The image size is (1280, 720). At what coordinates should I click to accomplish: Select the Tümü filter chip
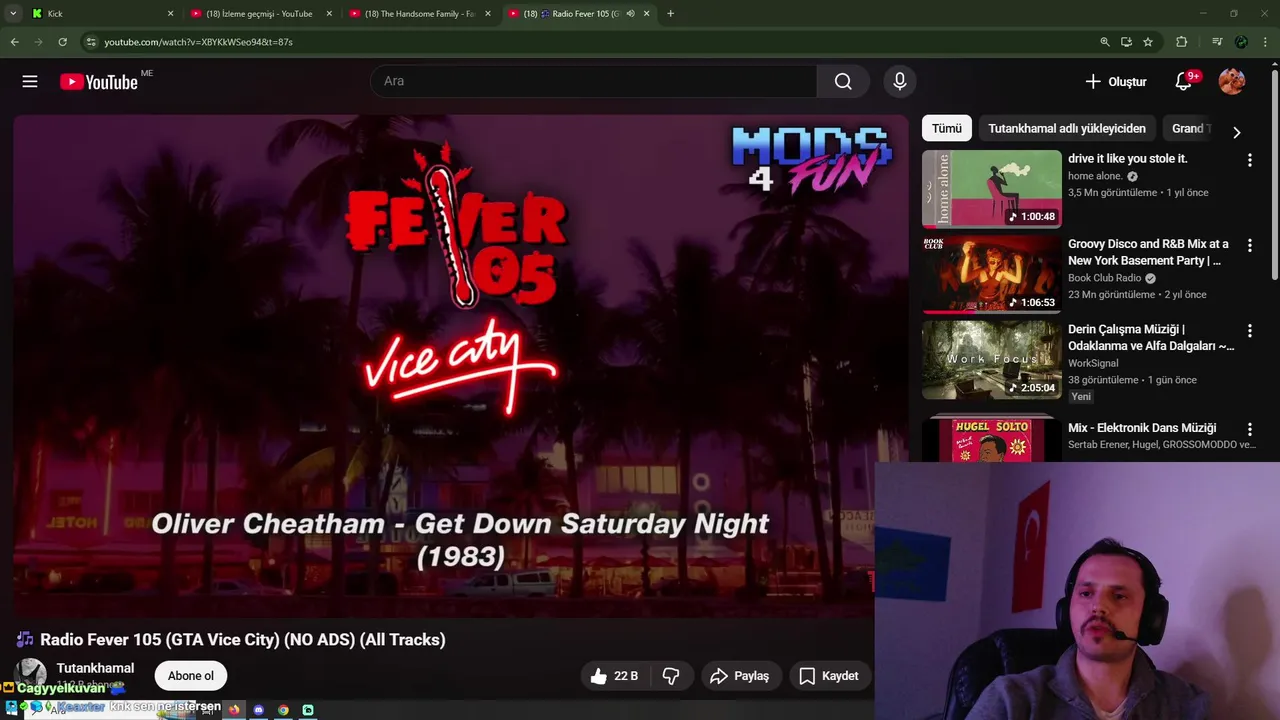click(946, 128)
